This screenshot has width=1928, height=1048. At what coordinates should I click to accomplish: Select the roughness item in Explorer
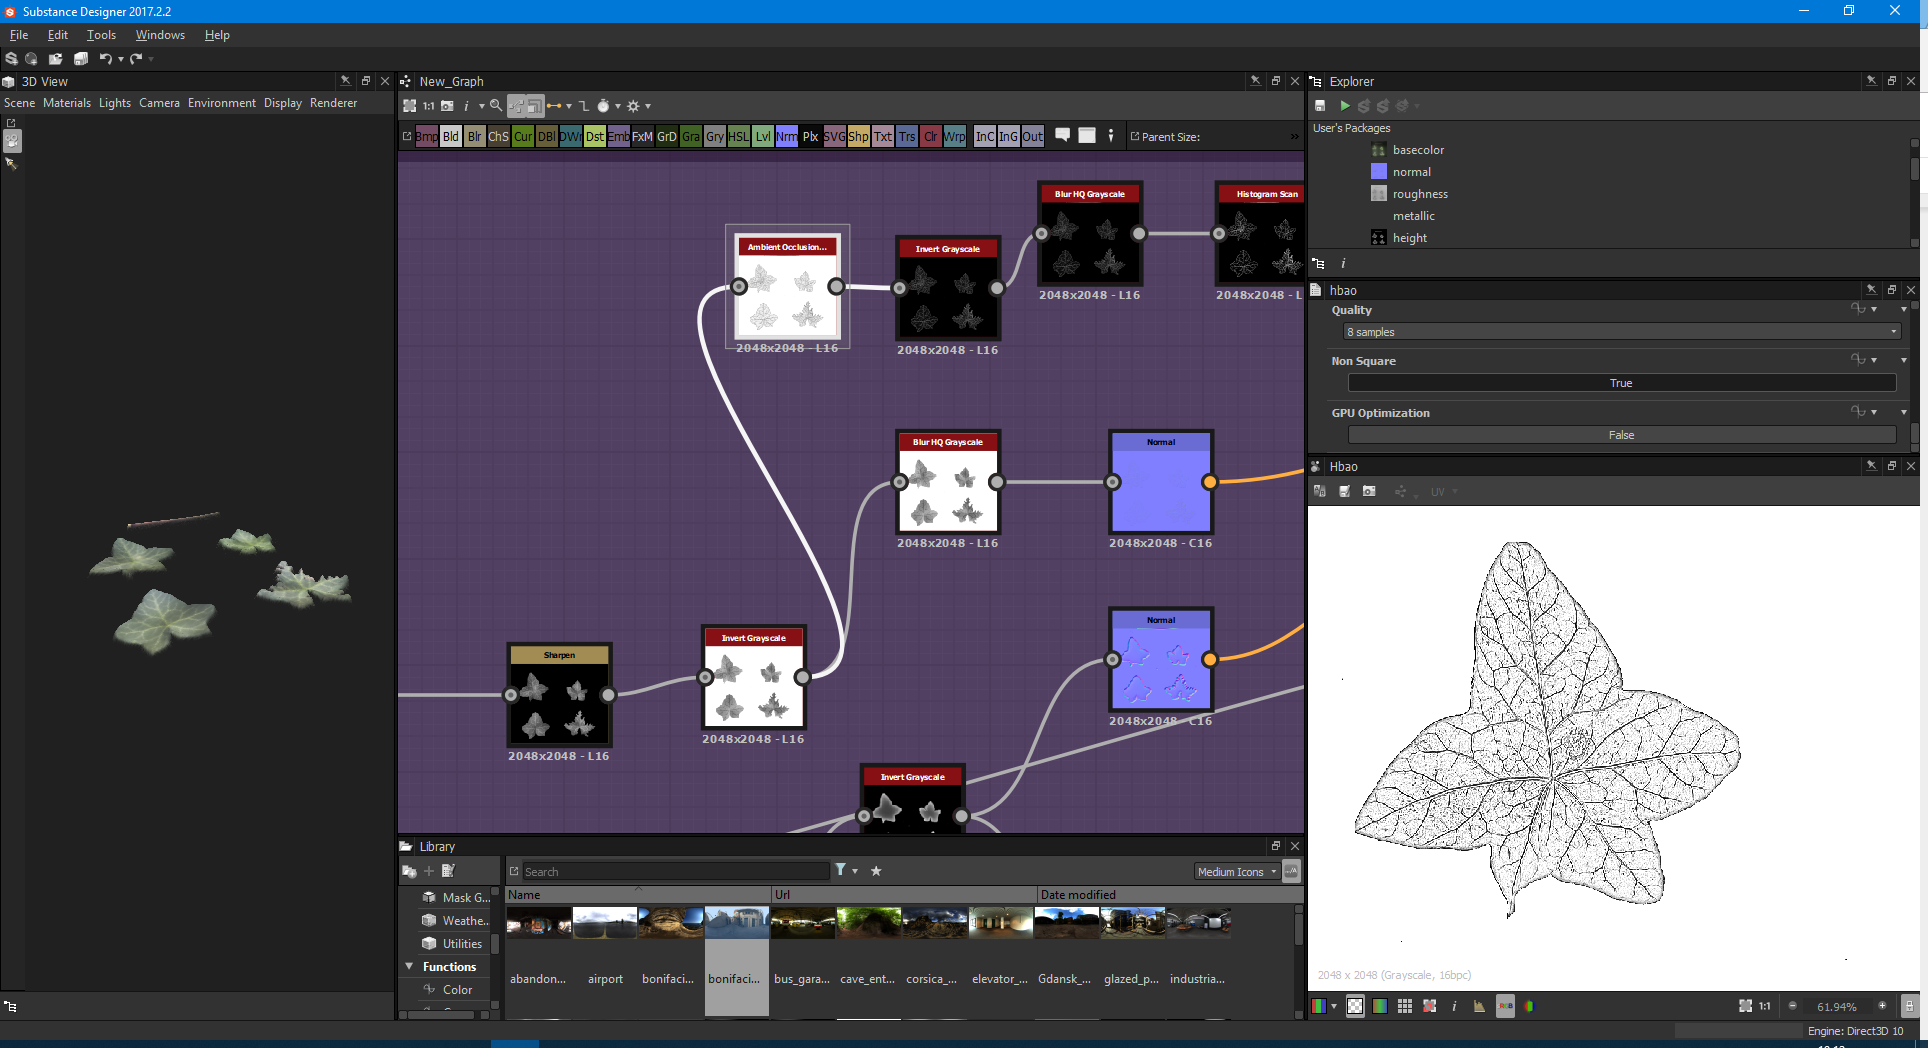coord(1419,194)
